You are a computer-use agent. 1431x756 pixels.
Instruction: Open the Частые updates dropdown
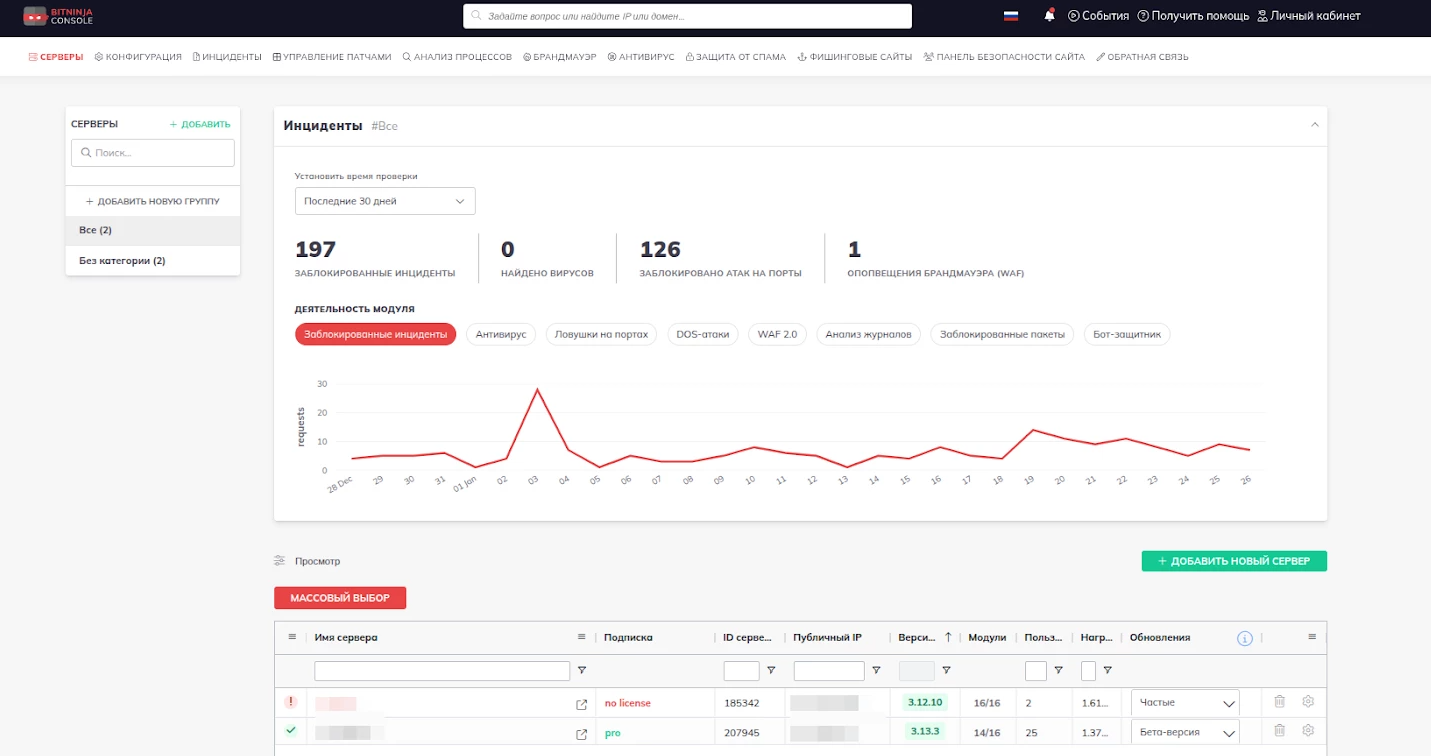(1185, 703)
